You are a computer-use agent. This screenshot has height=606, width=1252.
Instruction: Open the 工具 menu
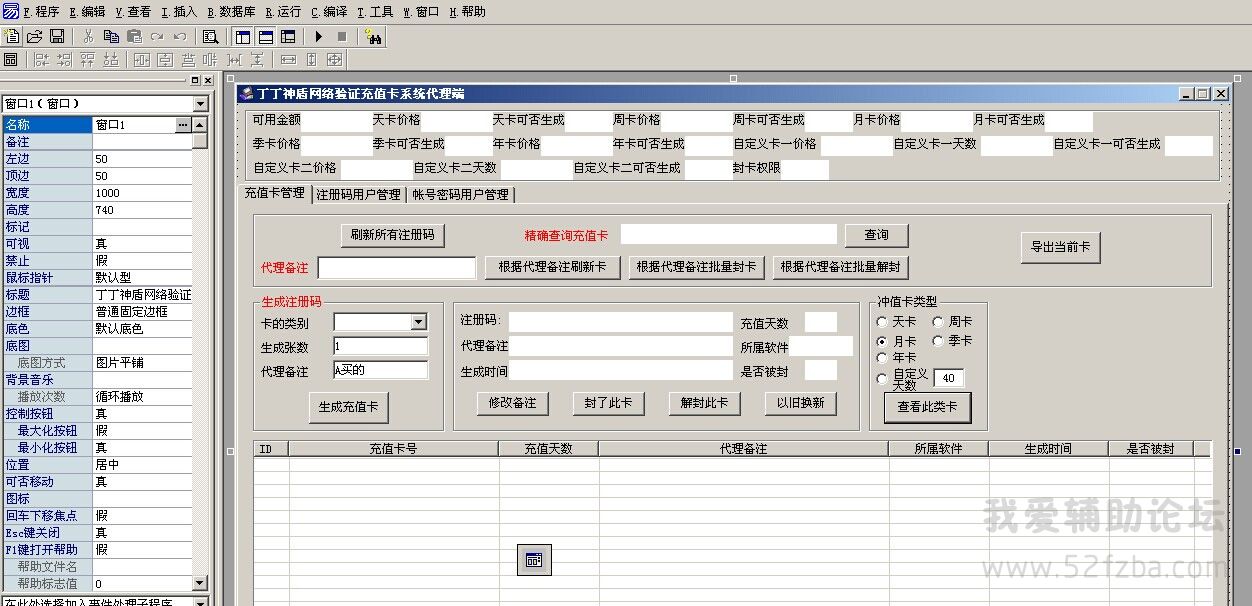point(376,12)
